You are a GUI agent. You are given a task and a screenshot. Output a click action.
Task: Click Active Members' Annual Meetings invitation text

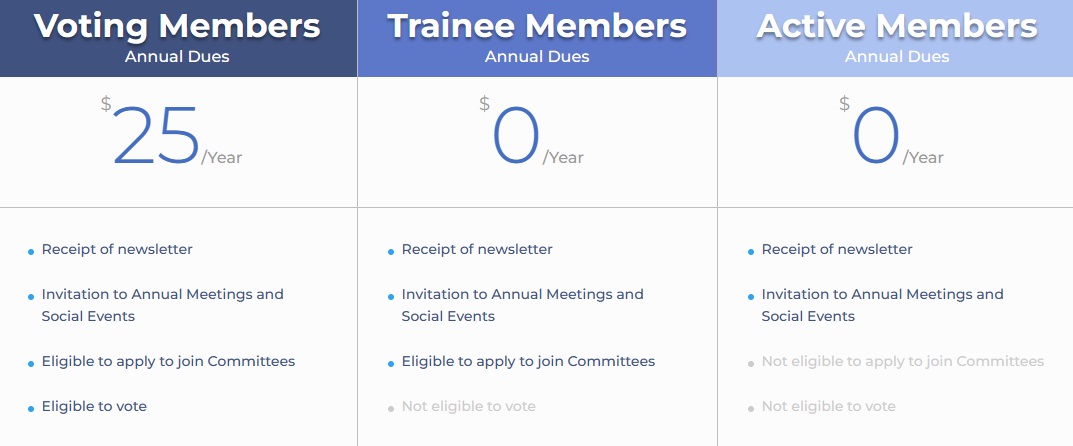tap(882, 305)
